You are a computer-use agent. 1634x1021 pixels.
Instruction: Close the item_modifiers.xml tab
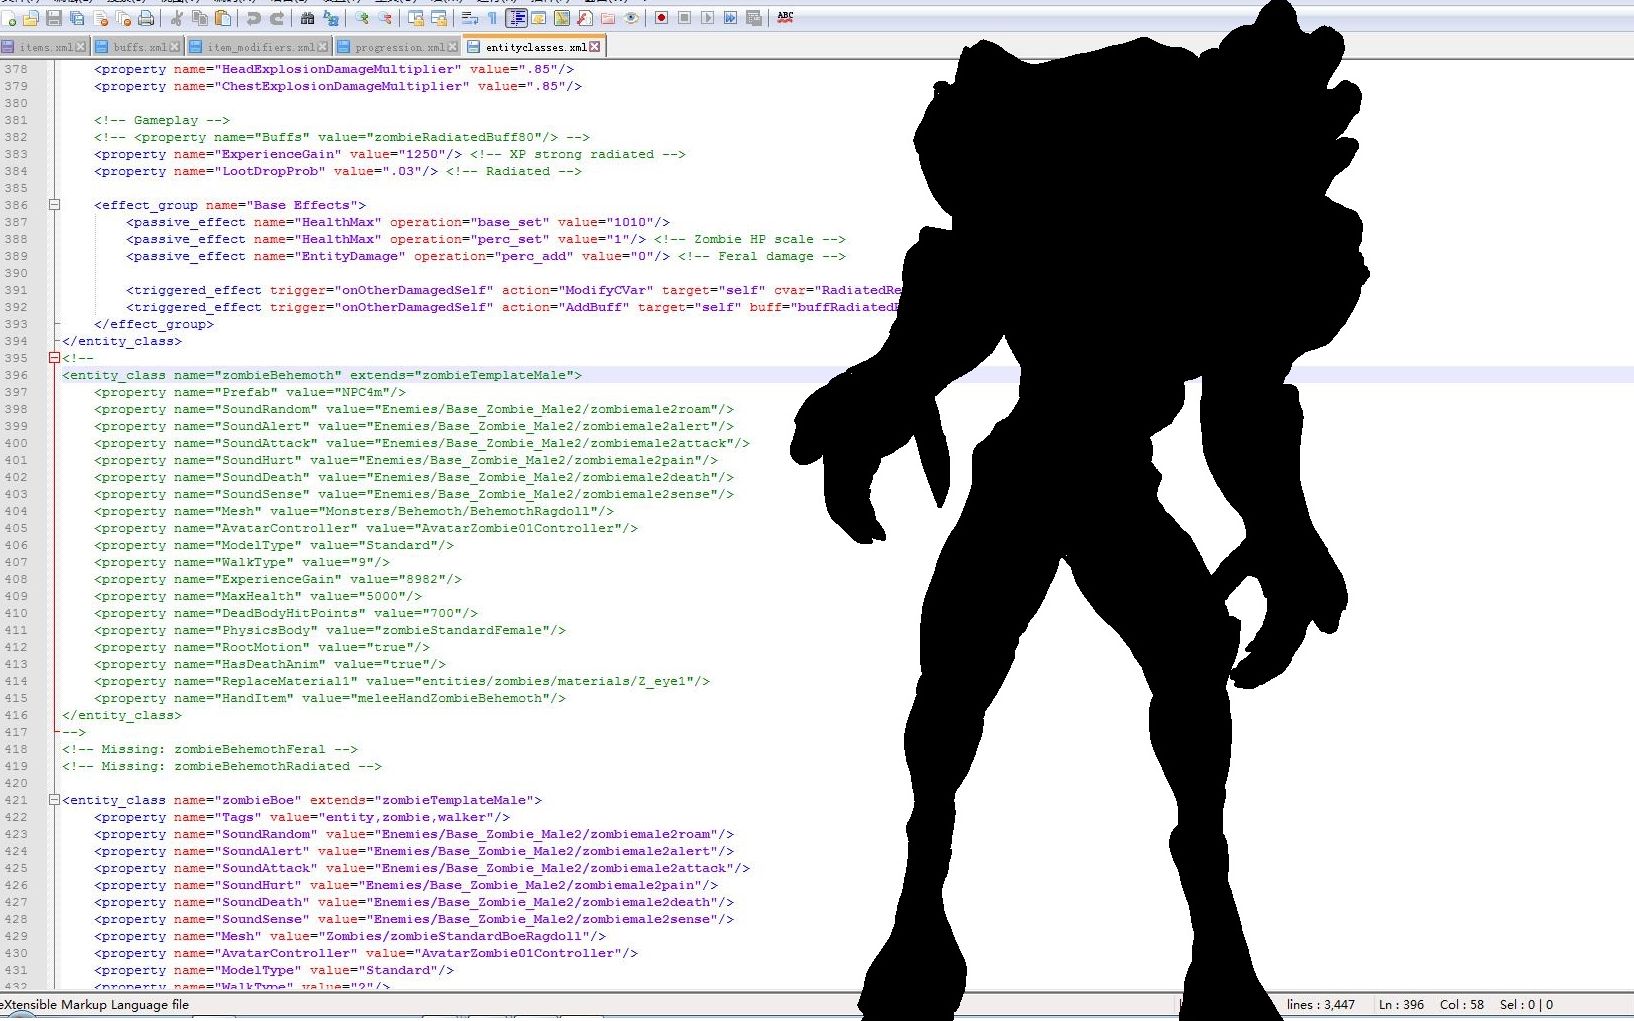coord(322,47)
